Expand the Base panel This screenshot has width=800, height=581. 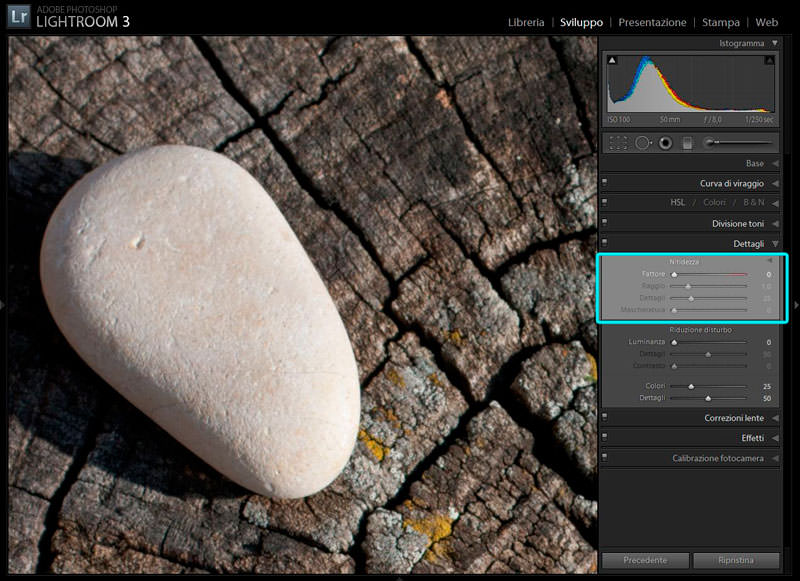[774, 164]
